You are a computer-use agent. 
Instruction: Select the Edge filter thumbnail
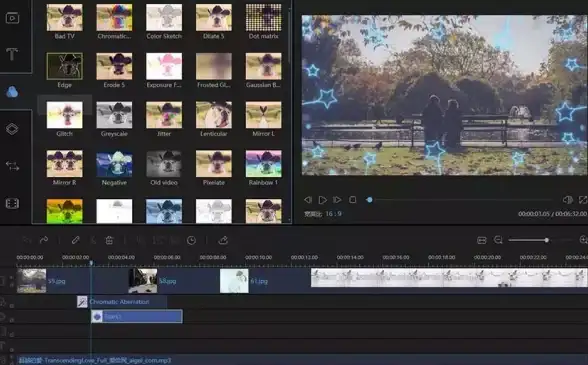pos(64,66)
